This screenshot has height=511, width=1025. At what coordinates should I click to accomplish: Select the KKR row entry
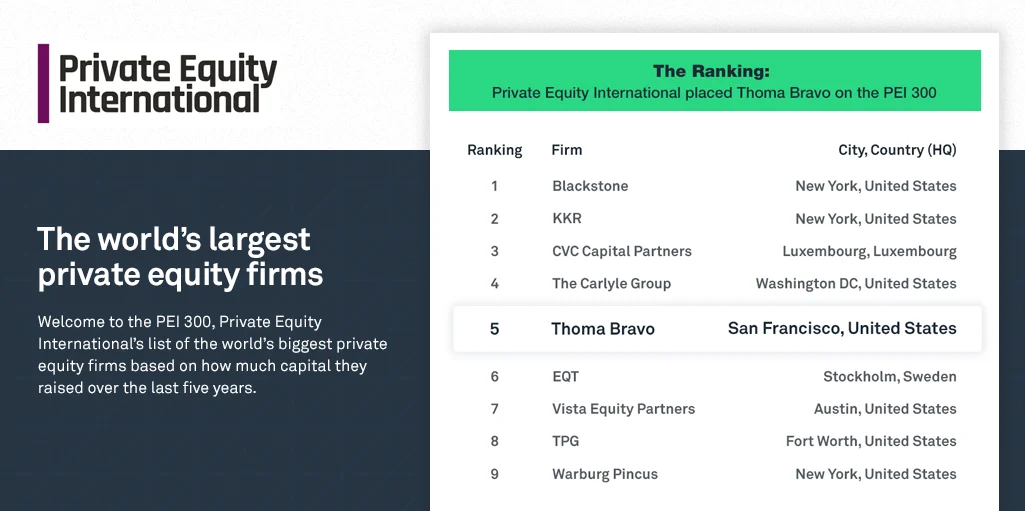click(566, 219)
